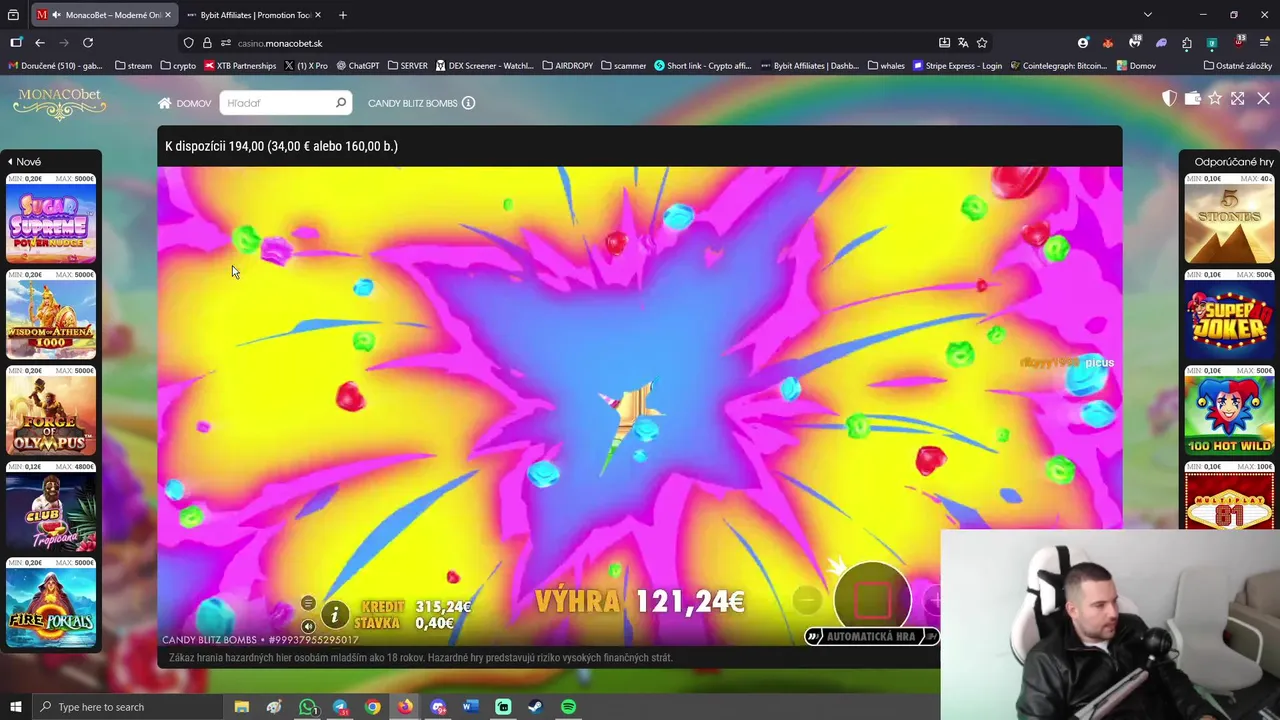
Task: Click the translate page icon
Action: click(x=963, y=43)
